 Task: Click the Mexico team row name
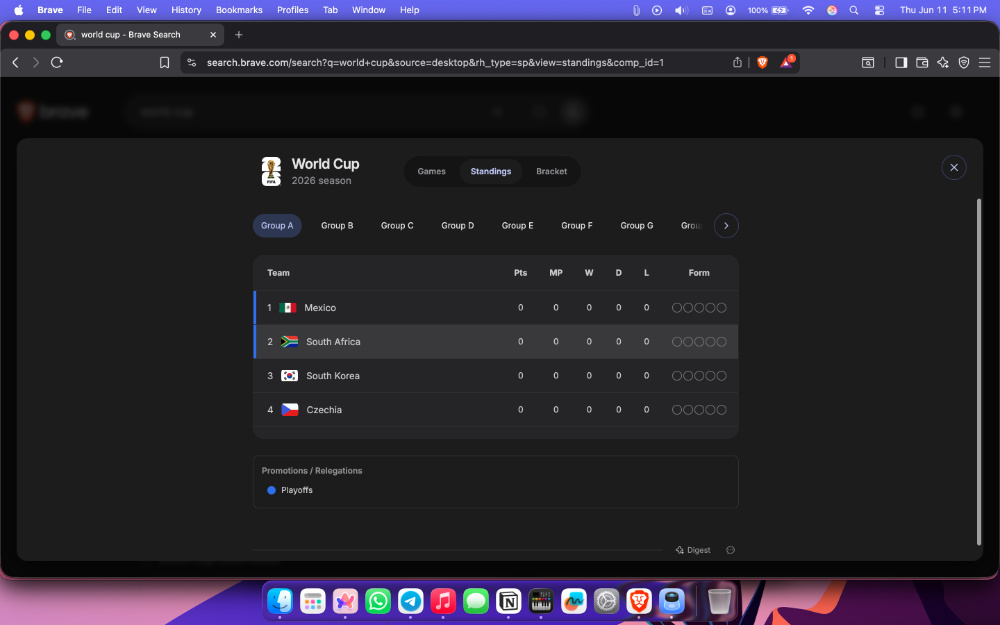pyautogui.click(x=320, y=308)
